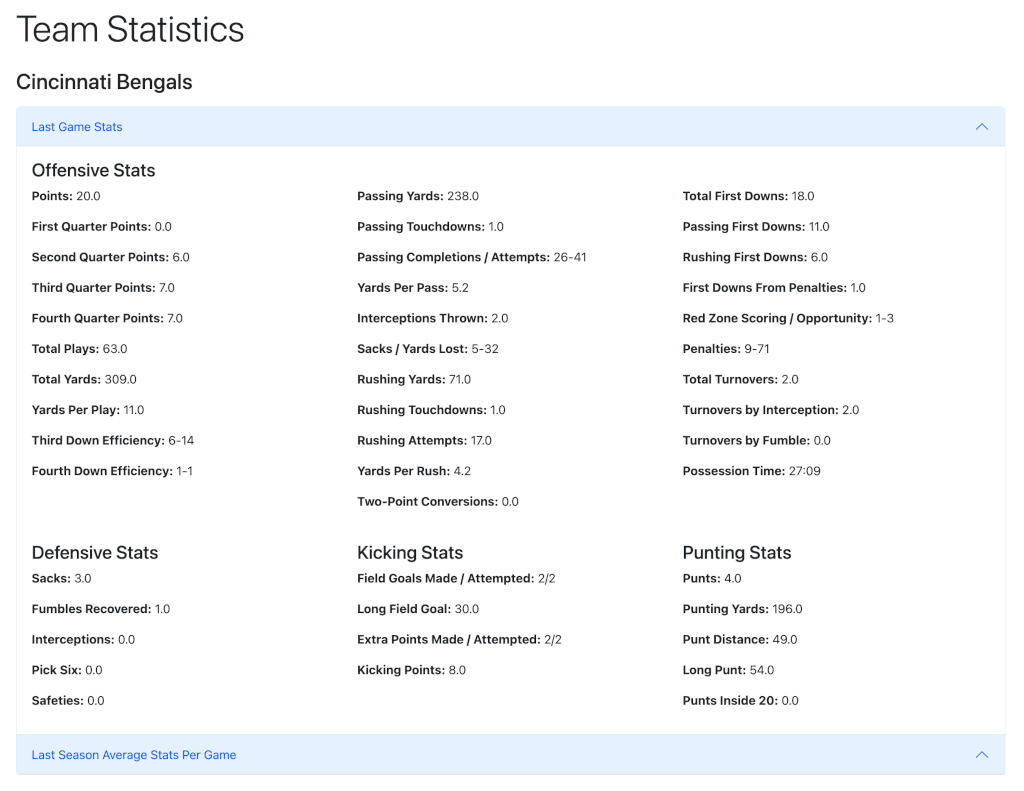Select the Kicking Stats section header
This screenshot has height=791, width=1024.
coord(410,552)
